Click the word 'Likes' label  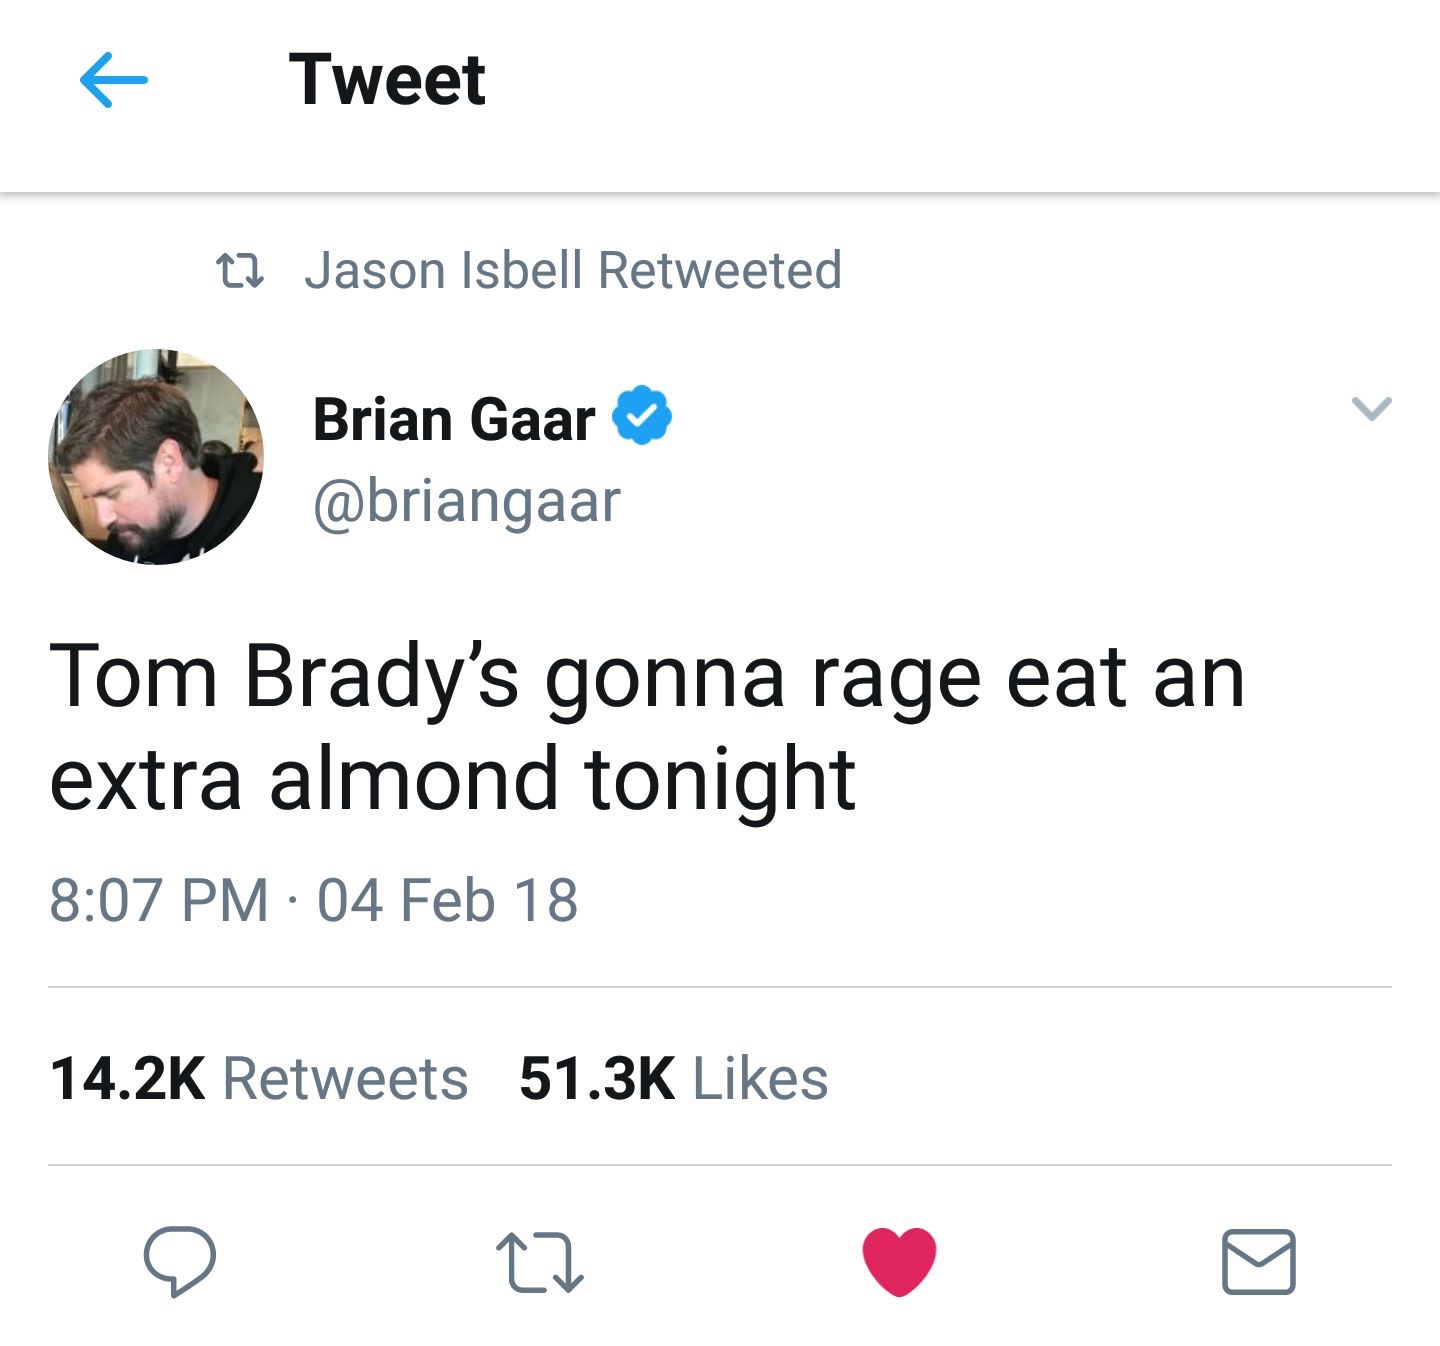[x=760, y=1078]
